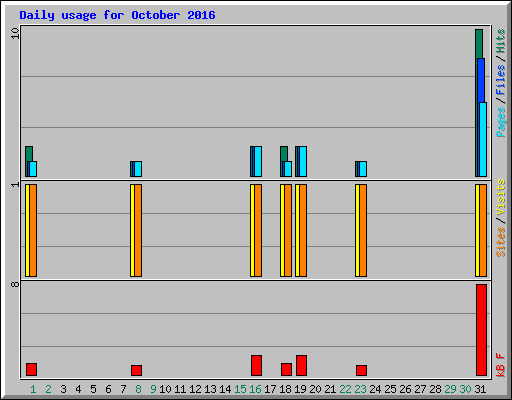This screenshot has height=400, width=512.
Task: Click the orange visits bar for day 31
Action: pyautogui.click(x=483, y=230)
